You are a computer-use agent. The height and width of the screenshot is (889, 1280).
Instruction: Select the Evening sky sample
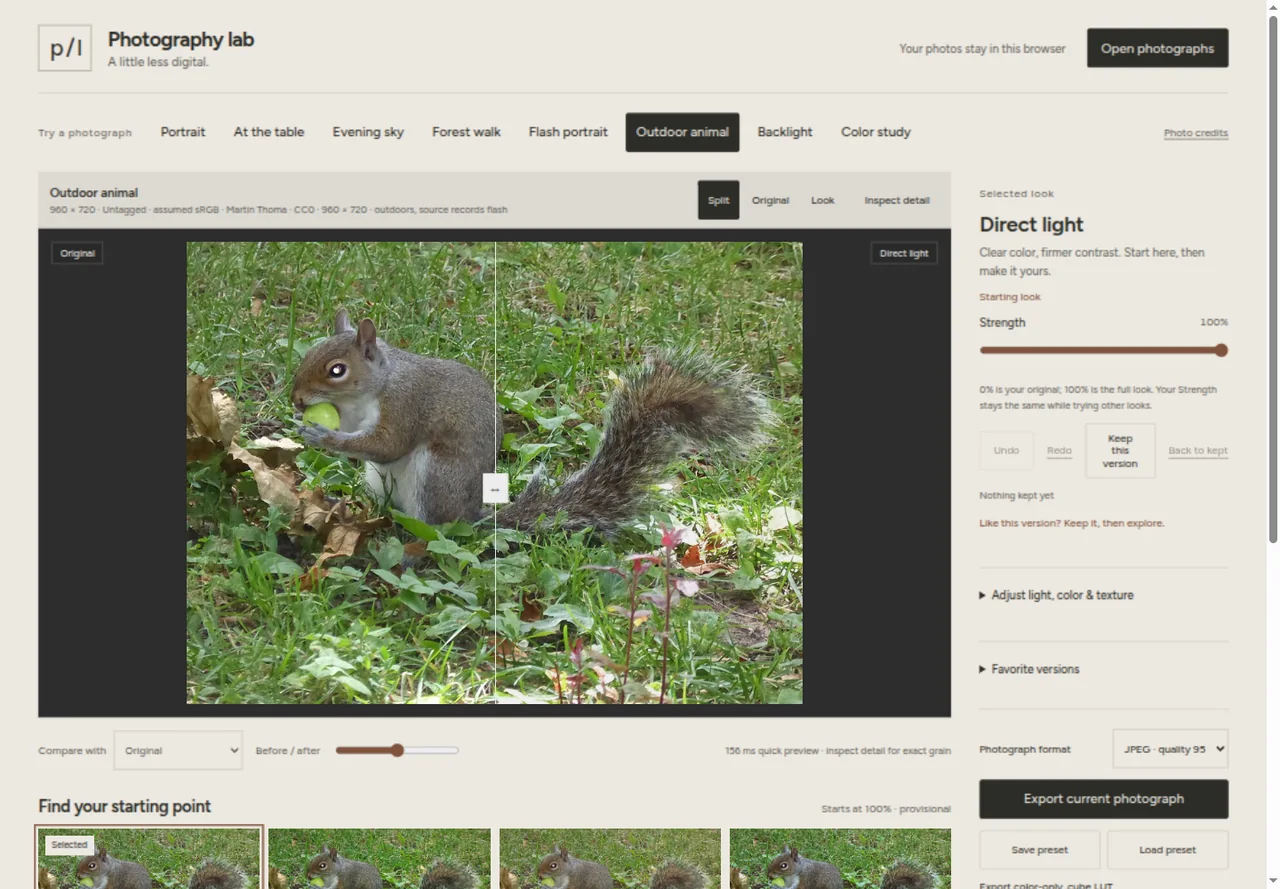pyautogui.click(x=368, y=132)
